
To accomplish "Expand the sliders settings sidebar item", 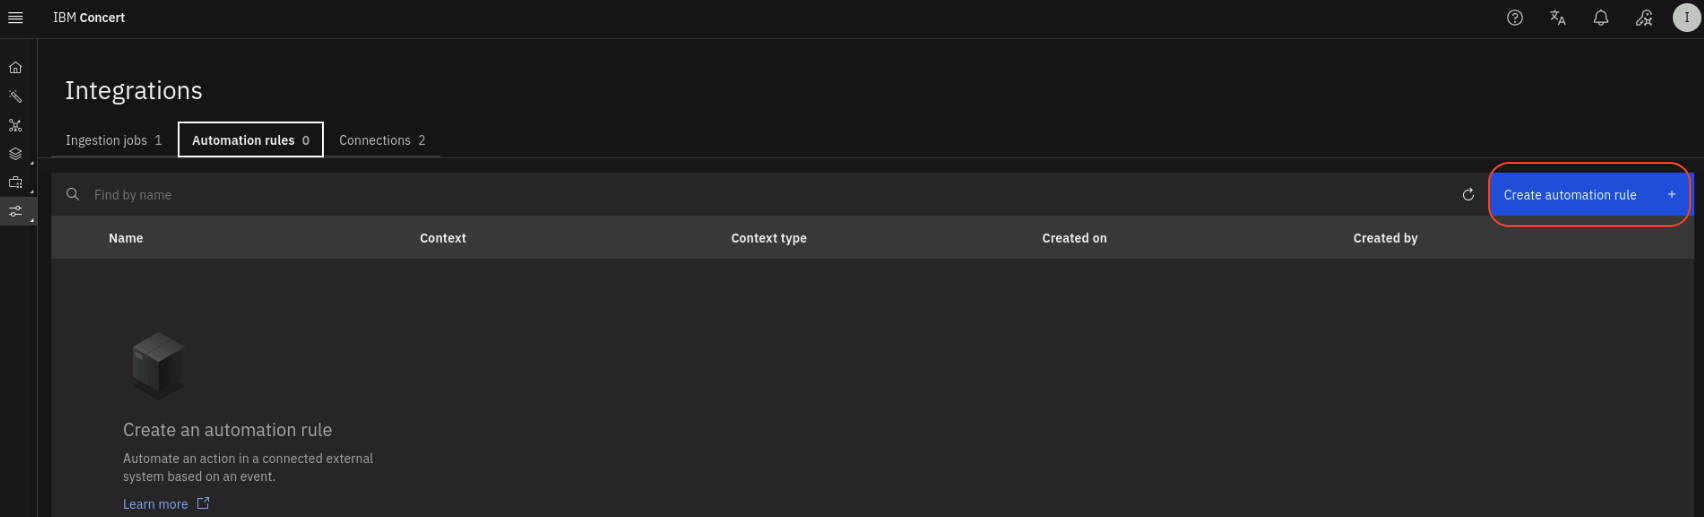I will [x=15, y=212].
